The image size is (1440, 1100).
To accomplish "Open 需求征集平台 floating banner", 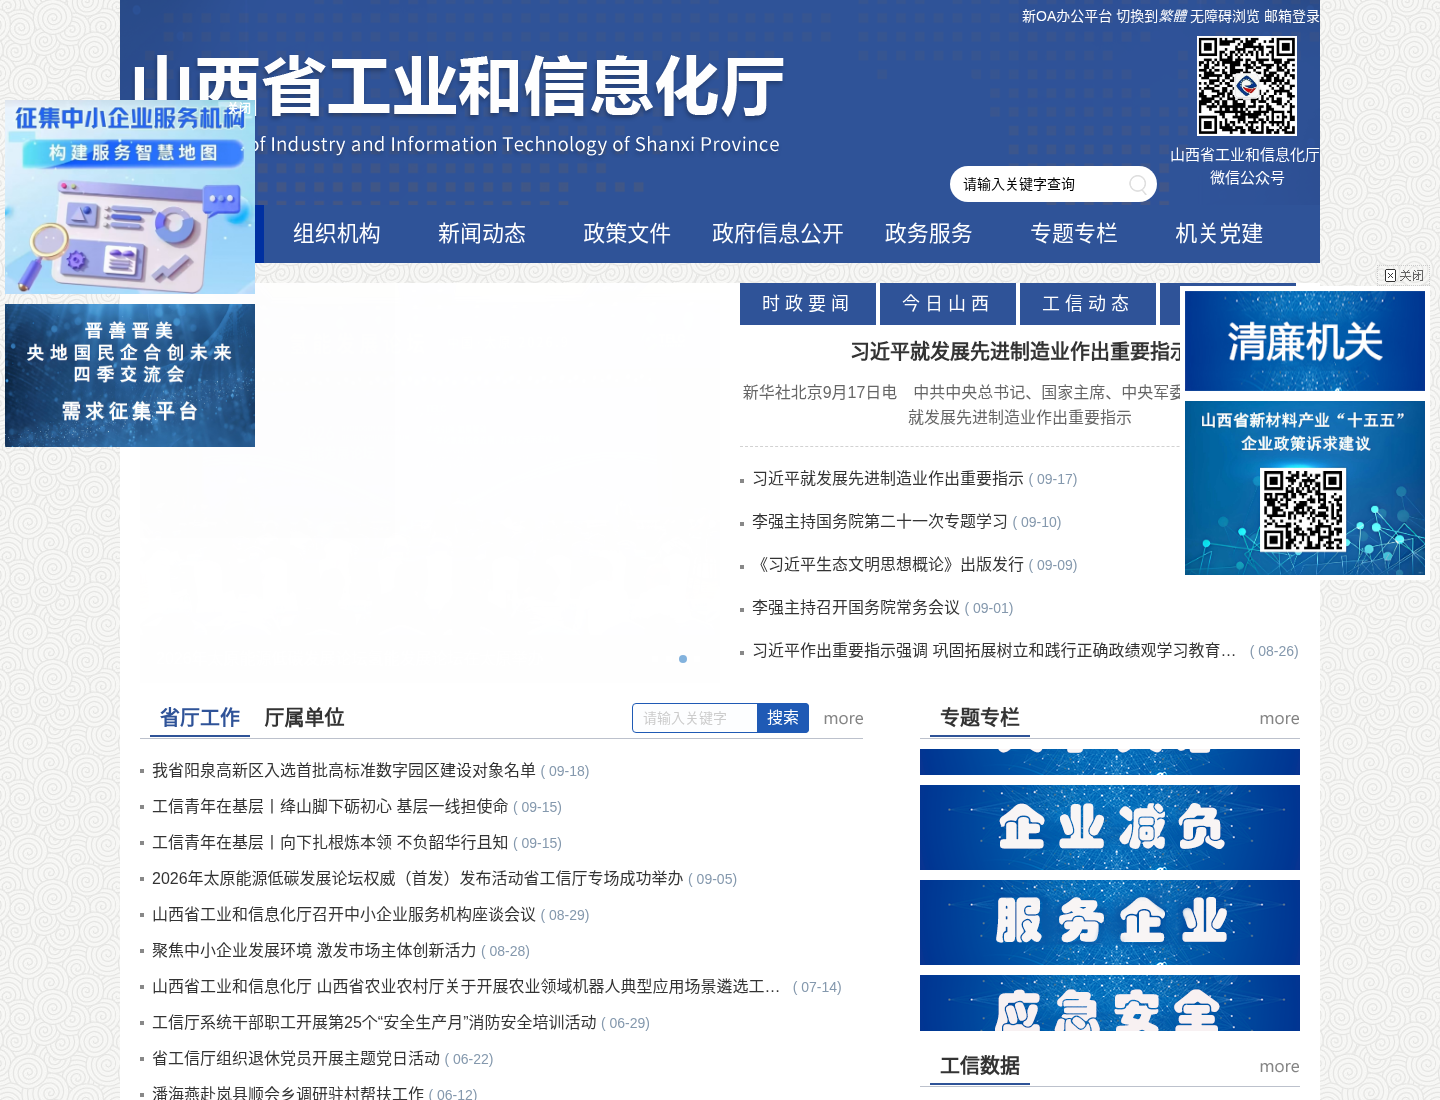I will (x=130, y=375).
